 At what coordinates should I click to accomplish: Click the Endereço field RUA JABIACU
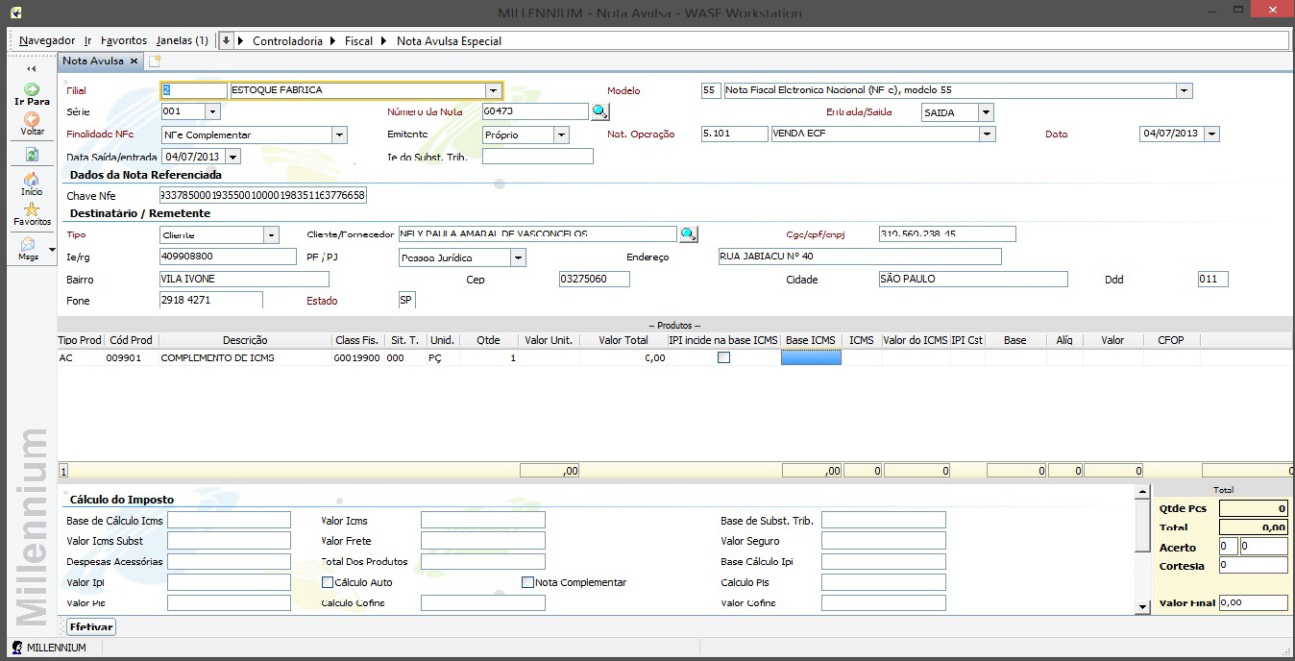859,257
